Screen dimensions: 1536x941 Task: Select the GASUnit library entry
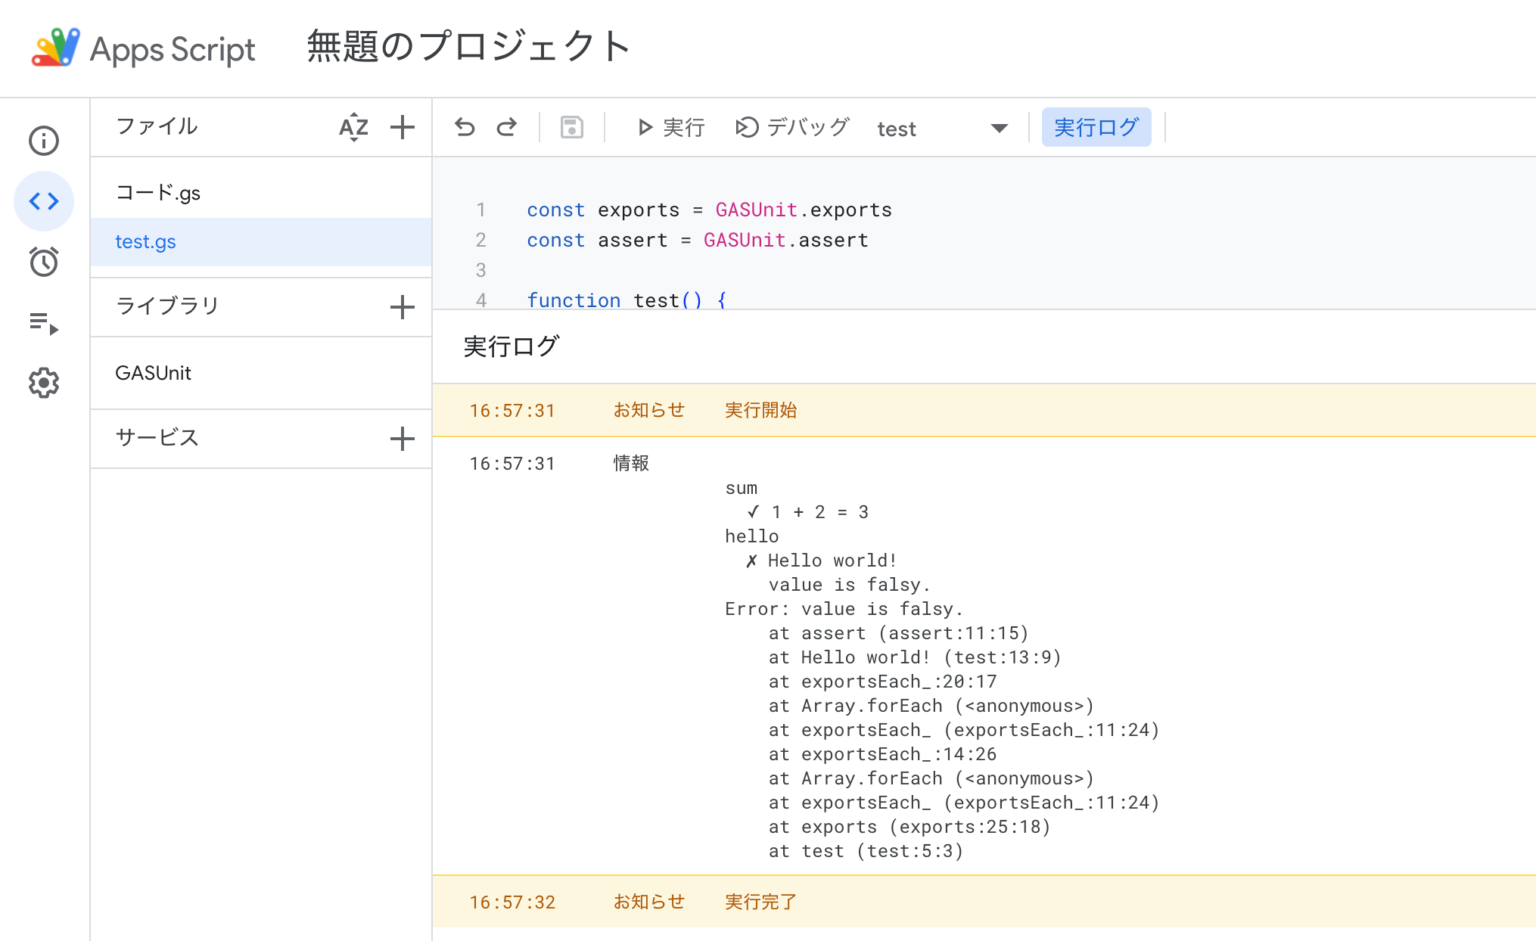pyautogui.click(x=152, y=373)
